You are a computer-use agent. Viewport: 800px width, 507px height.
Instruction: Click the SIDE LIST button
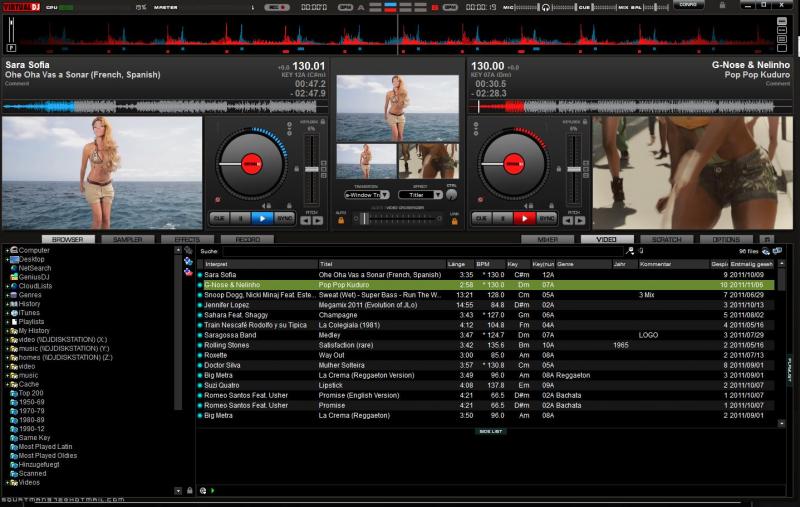(491, 431)
